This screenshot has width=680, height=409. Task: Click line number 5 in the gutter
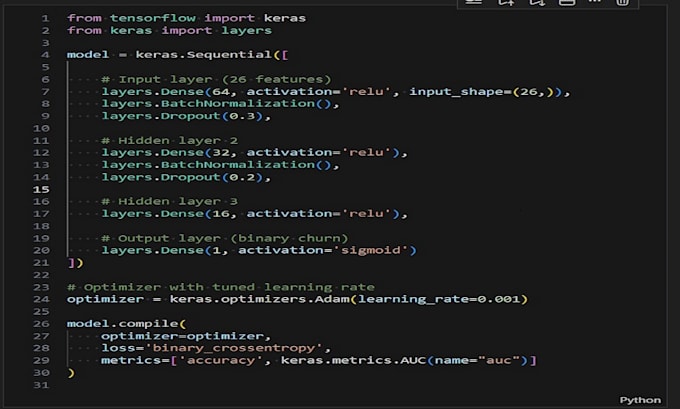46,67
